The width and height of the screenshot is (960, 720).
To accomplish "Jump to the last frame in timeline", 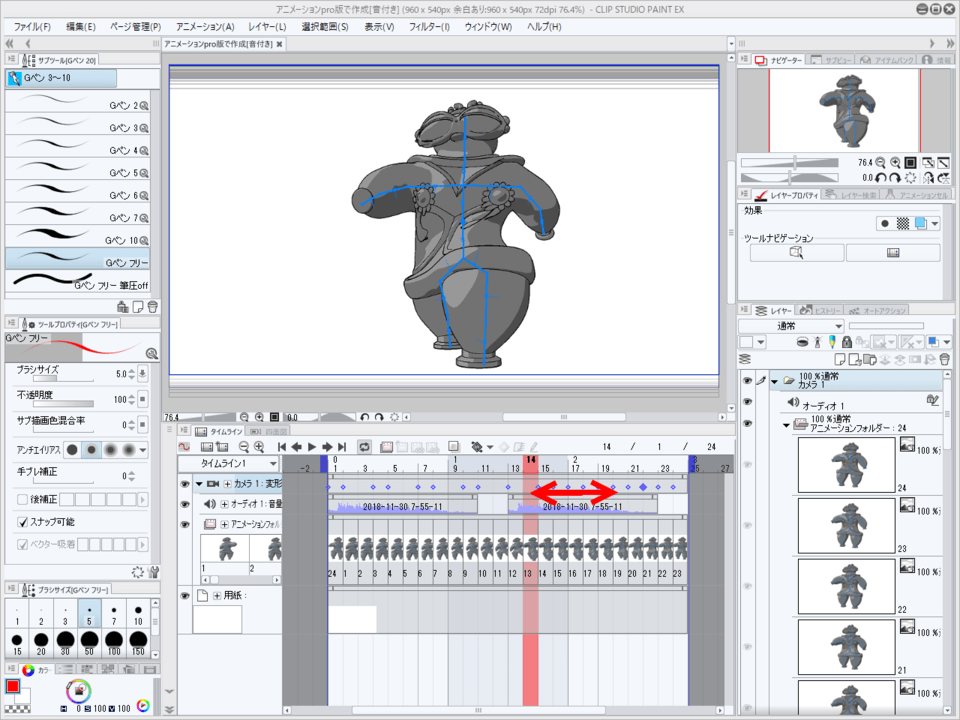I will [342, 447].
